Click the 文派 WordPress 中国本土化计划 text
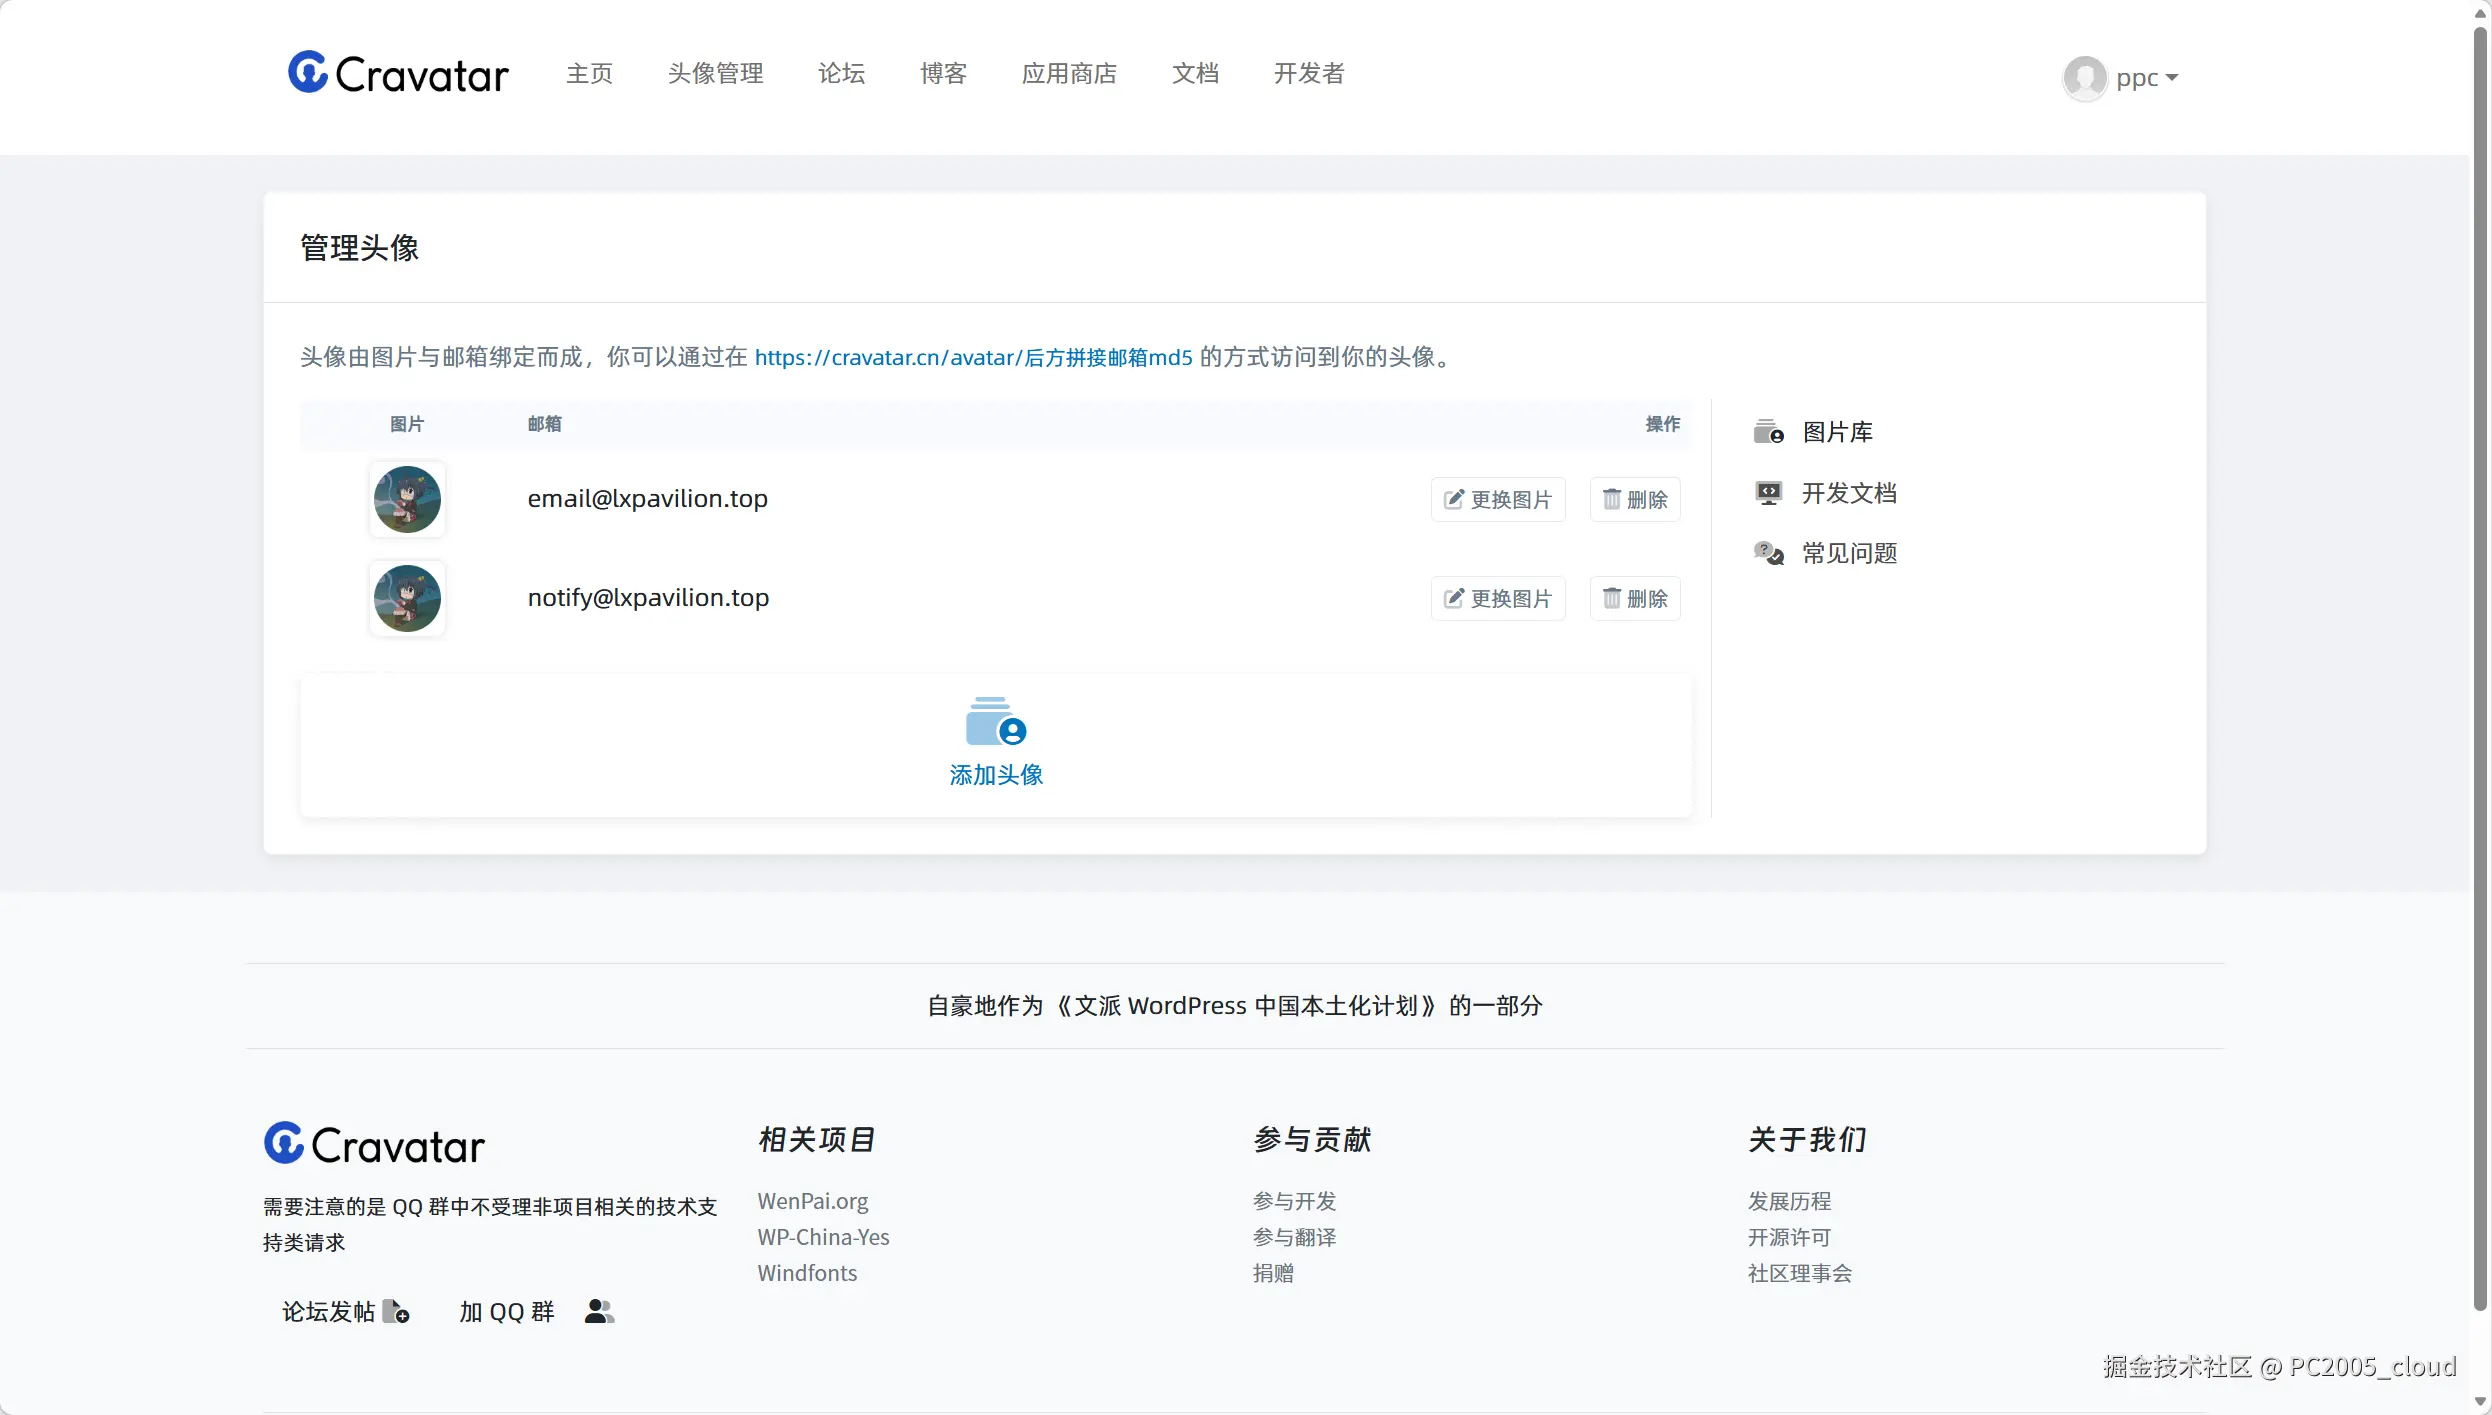 [x=1247, y=1006]
